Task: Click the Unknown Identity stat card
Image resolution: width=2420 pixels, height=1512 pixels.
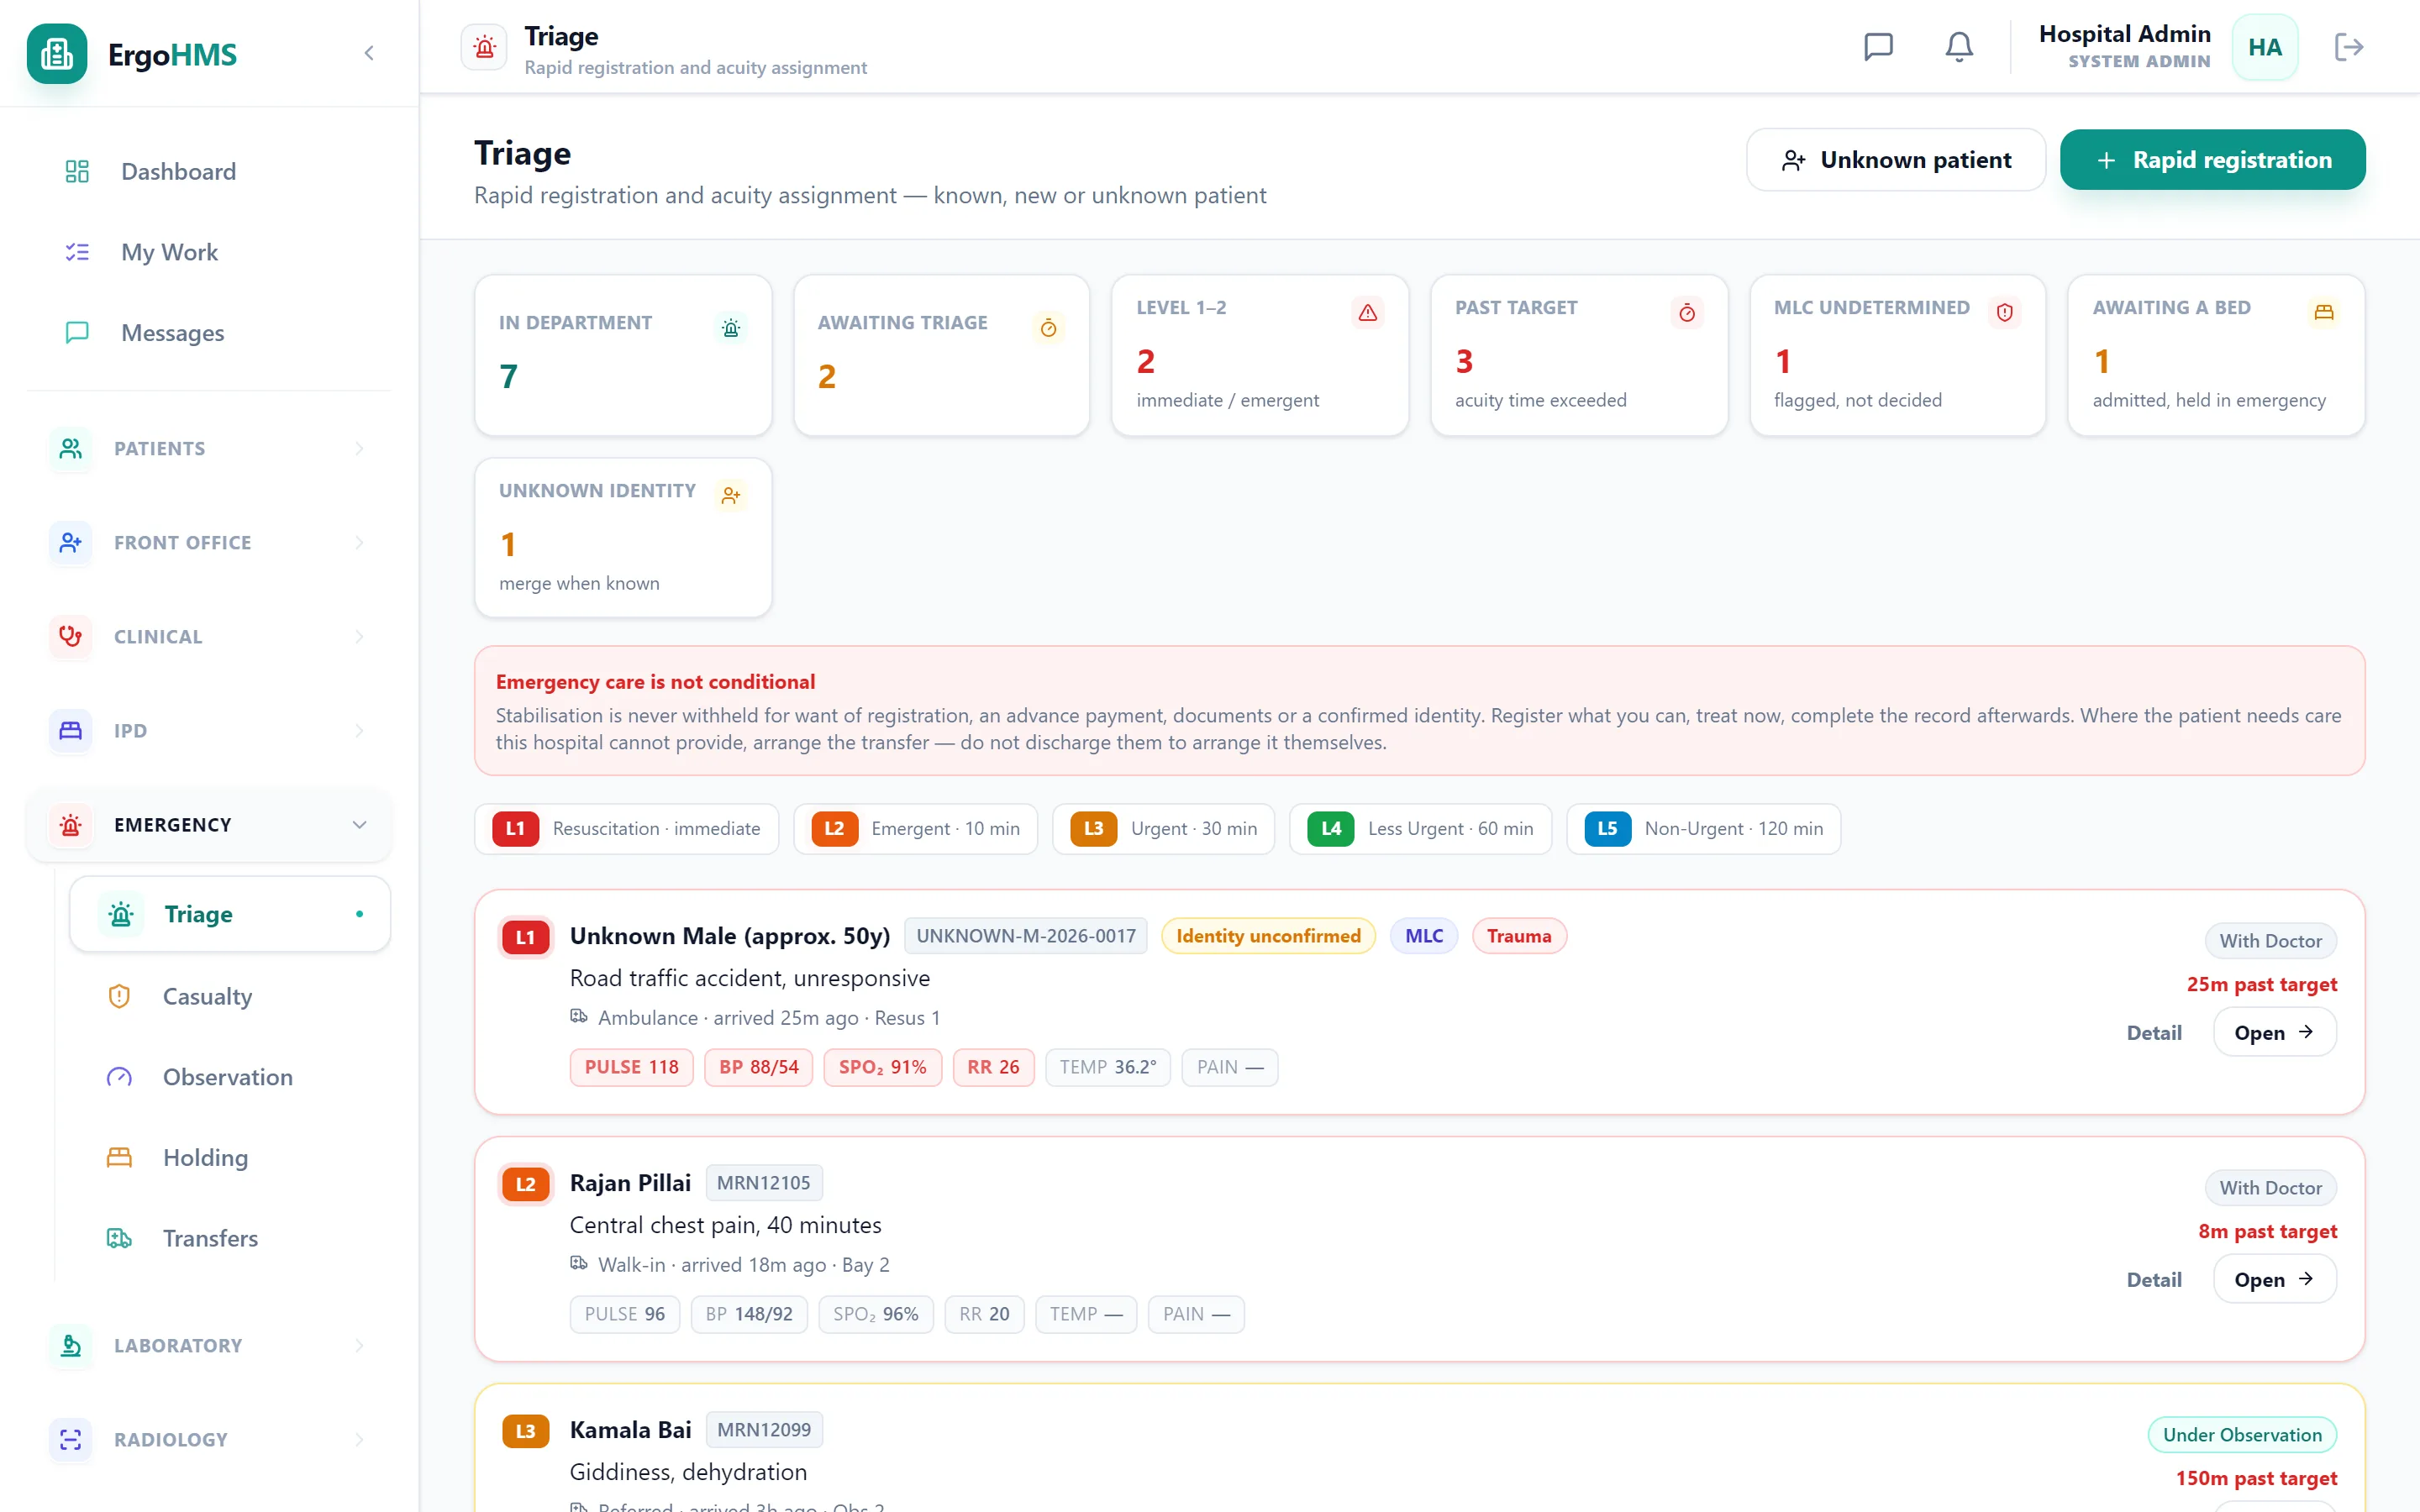Action: pyautogui.click(x=623, y=538)
